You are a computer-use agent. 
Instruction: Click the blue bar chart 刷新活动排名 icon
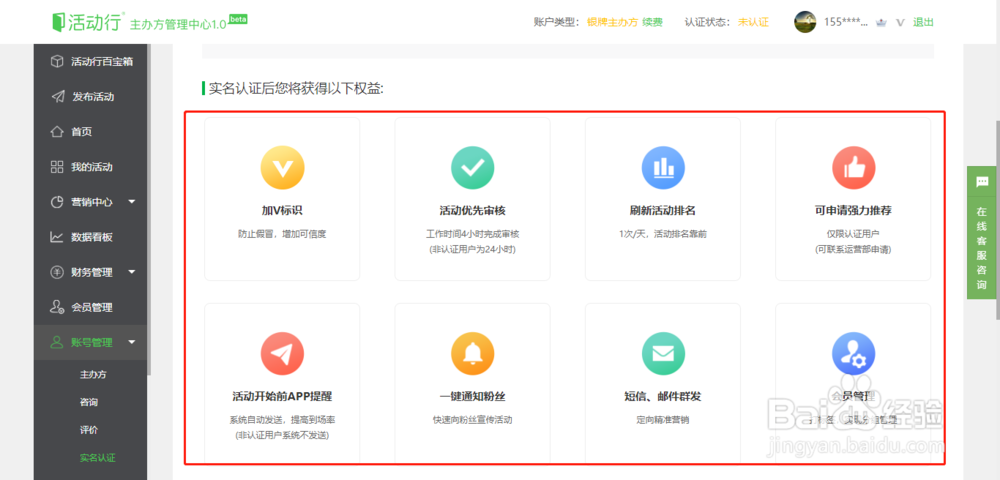click(663, 168)
